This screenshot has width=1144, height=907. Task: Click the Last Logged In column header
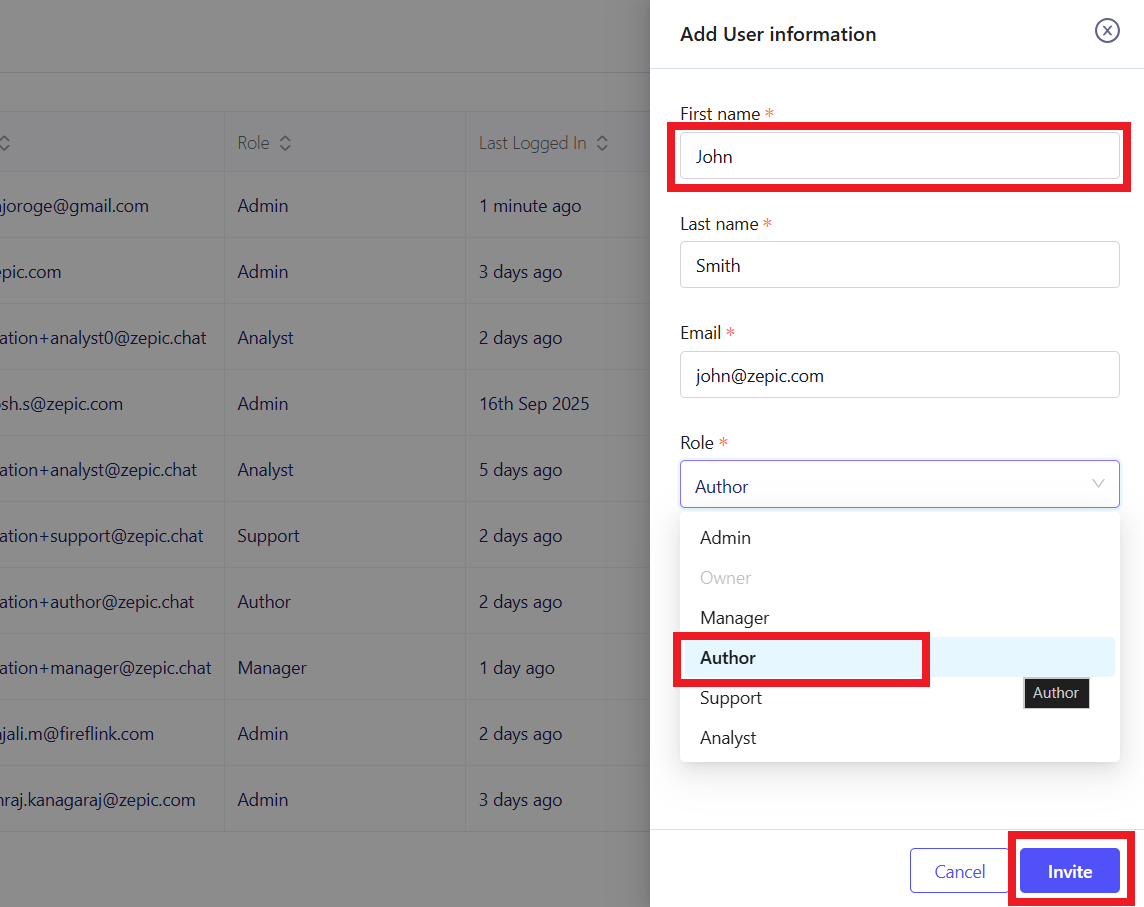click(x=532, y=143)
